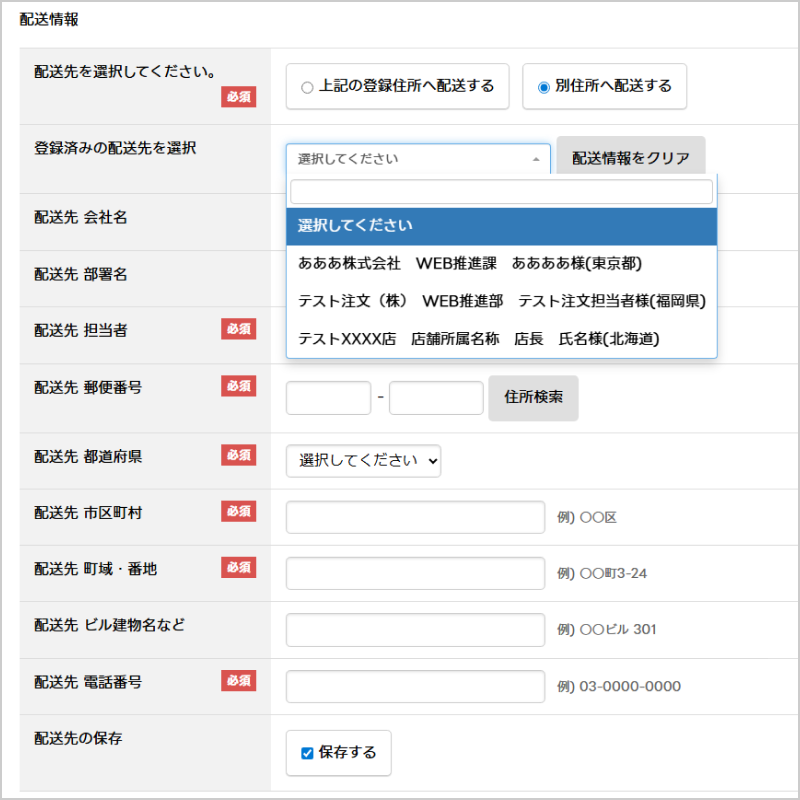Click the 電話番号 input field

click(415, 687)
